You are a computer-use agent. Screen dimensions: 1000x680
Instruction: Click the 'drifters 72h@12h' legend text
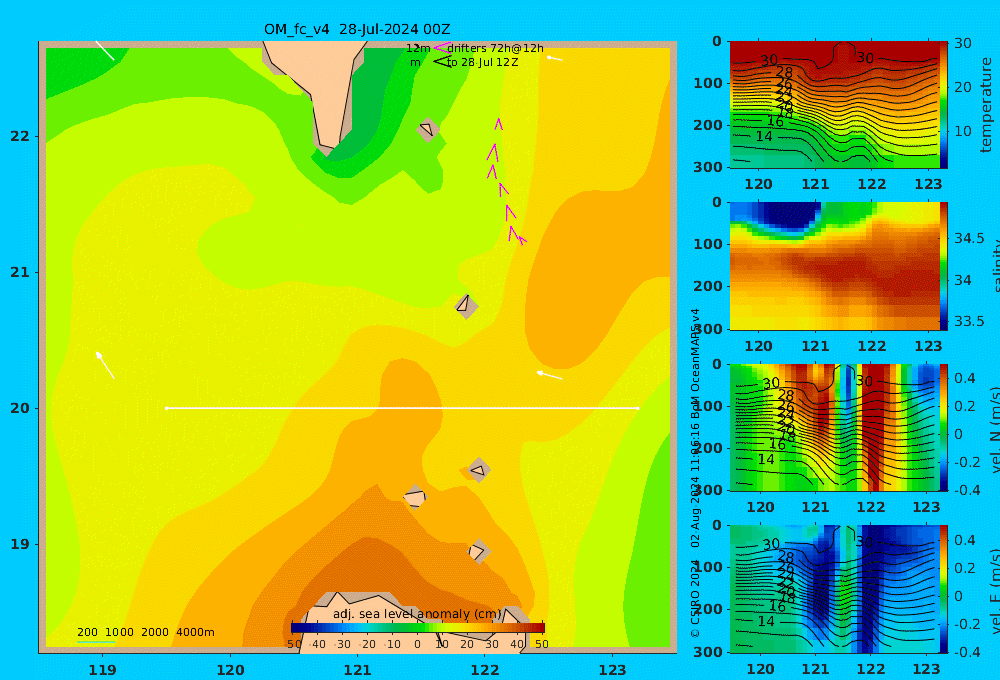(495, 48)
